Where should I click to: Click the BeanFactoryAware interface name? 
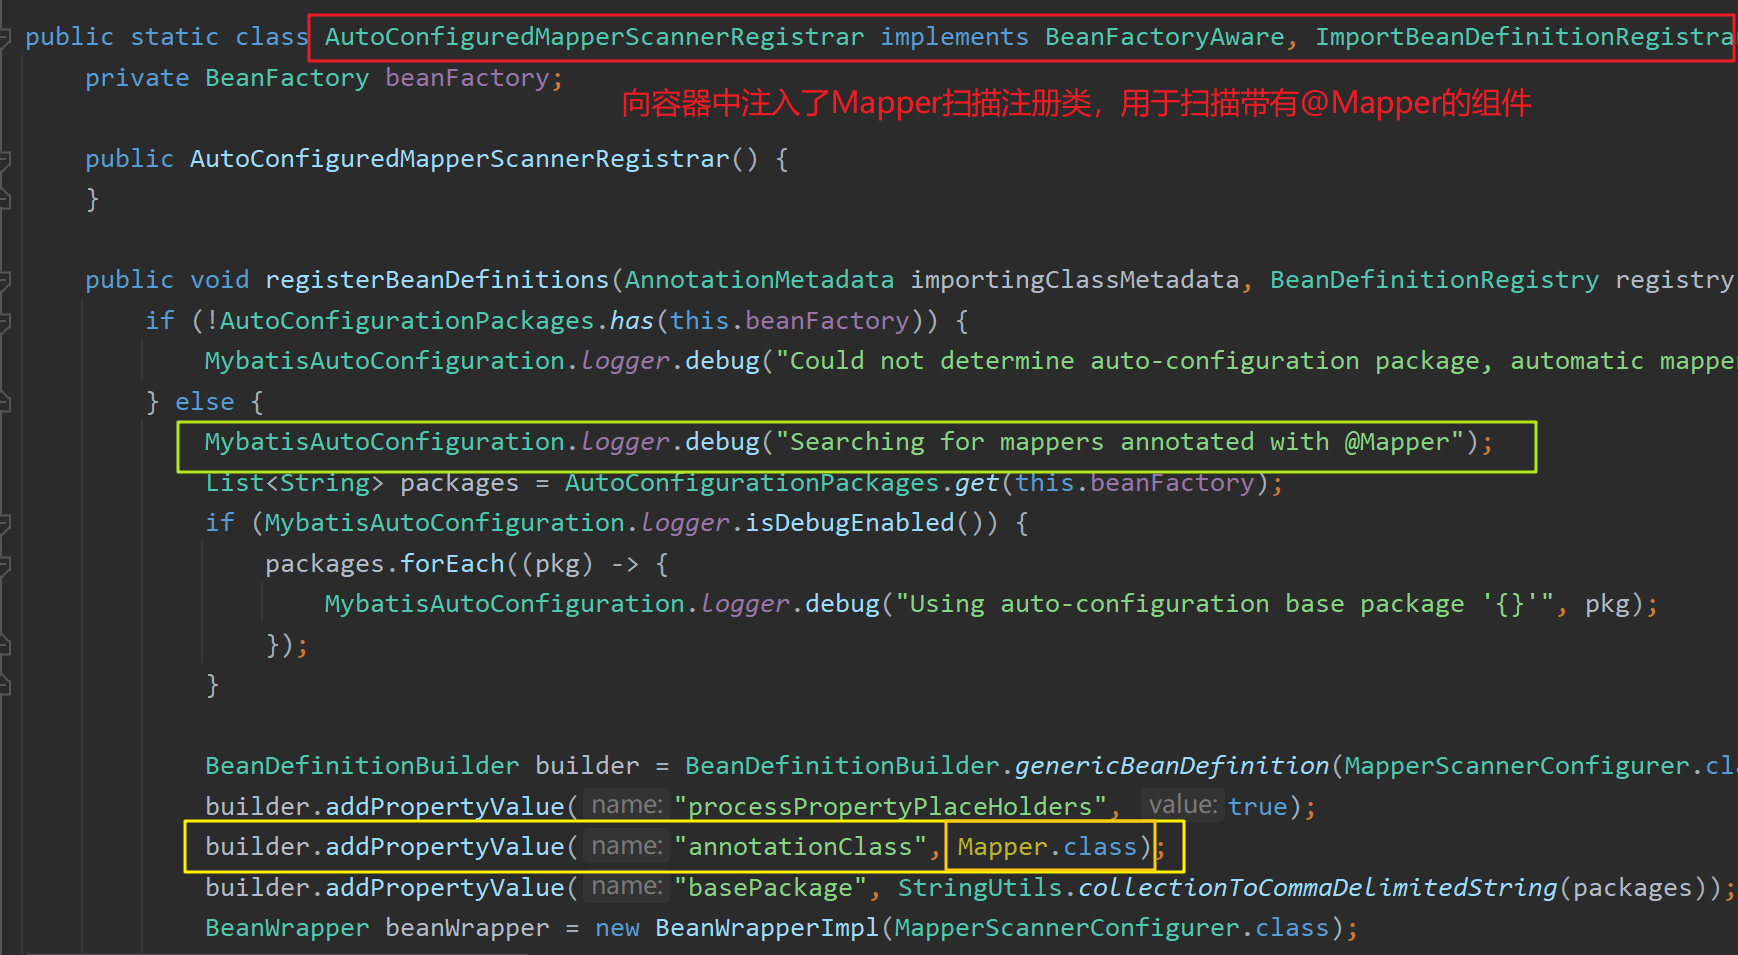(1165, 37)
